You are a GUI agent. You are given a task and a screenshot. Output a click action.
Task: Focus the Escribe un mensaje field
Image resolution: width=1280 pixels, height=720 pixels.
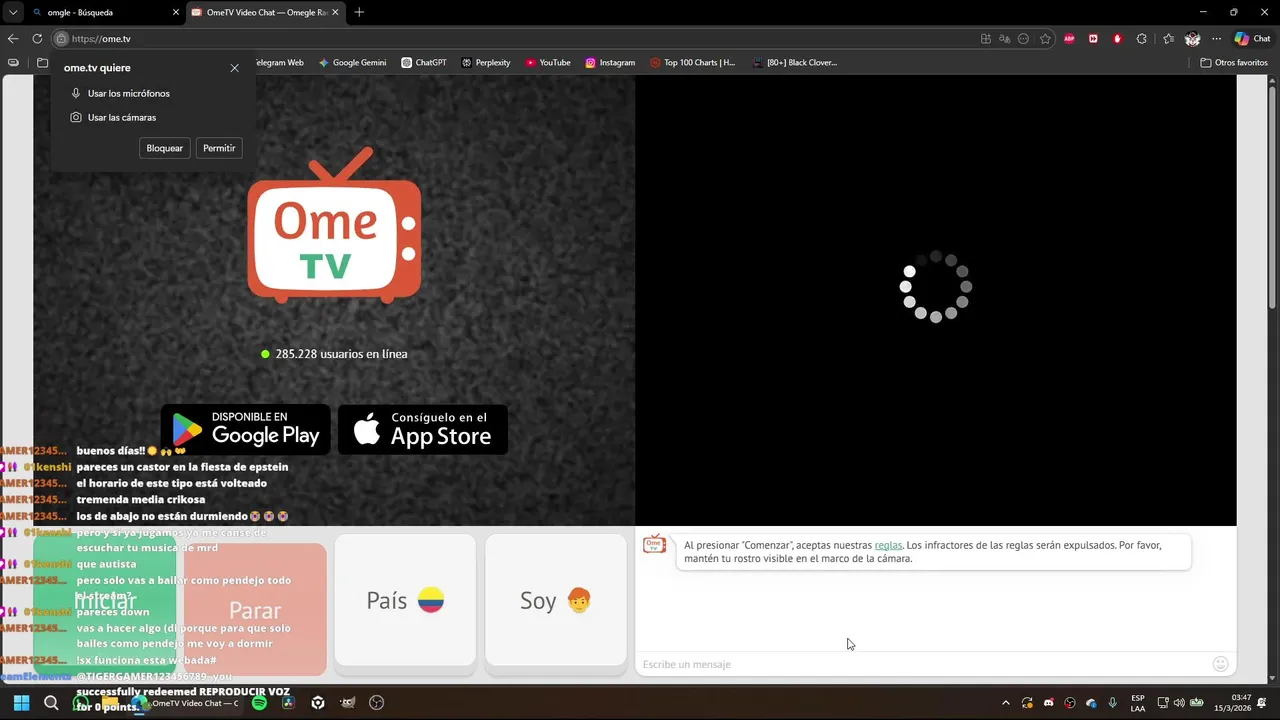click(920, 664)
